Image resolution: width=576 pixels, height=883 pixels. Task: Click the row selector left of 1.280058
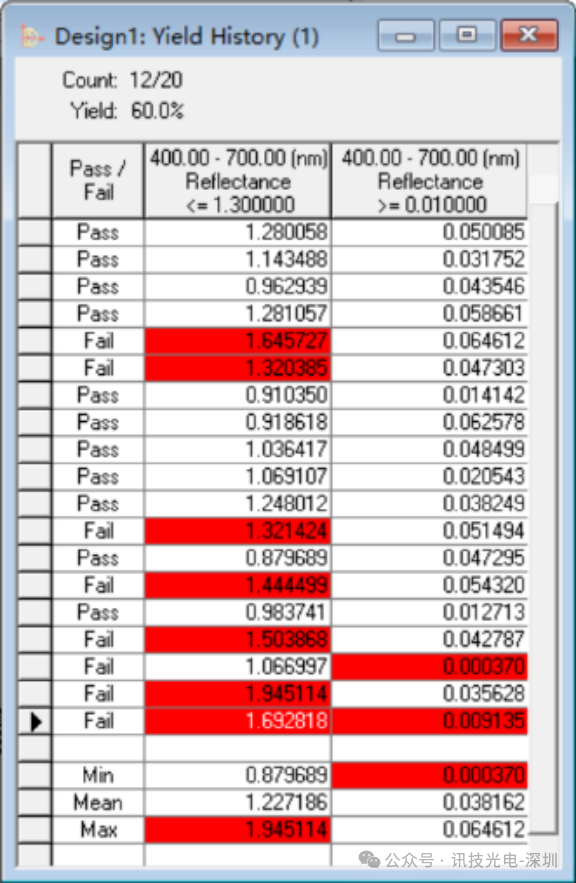34,232
